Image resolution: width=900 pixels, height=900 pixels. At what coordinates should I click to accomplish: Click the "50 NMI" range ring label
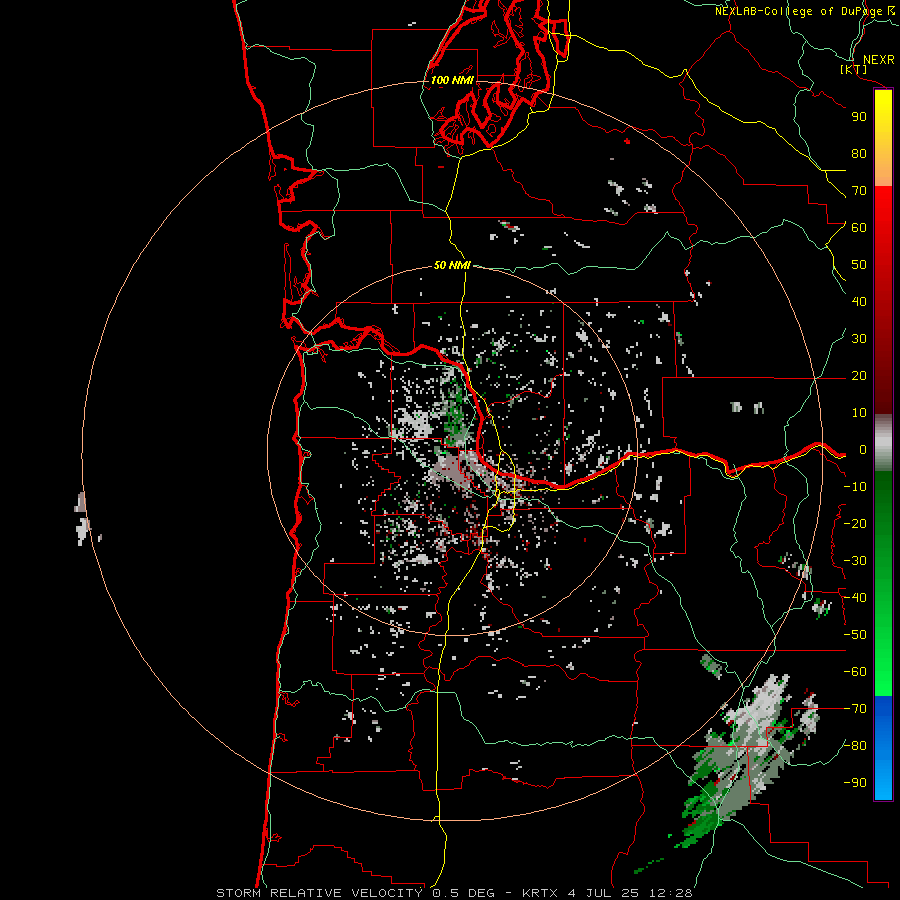(x=452, y=265)
